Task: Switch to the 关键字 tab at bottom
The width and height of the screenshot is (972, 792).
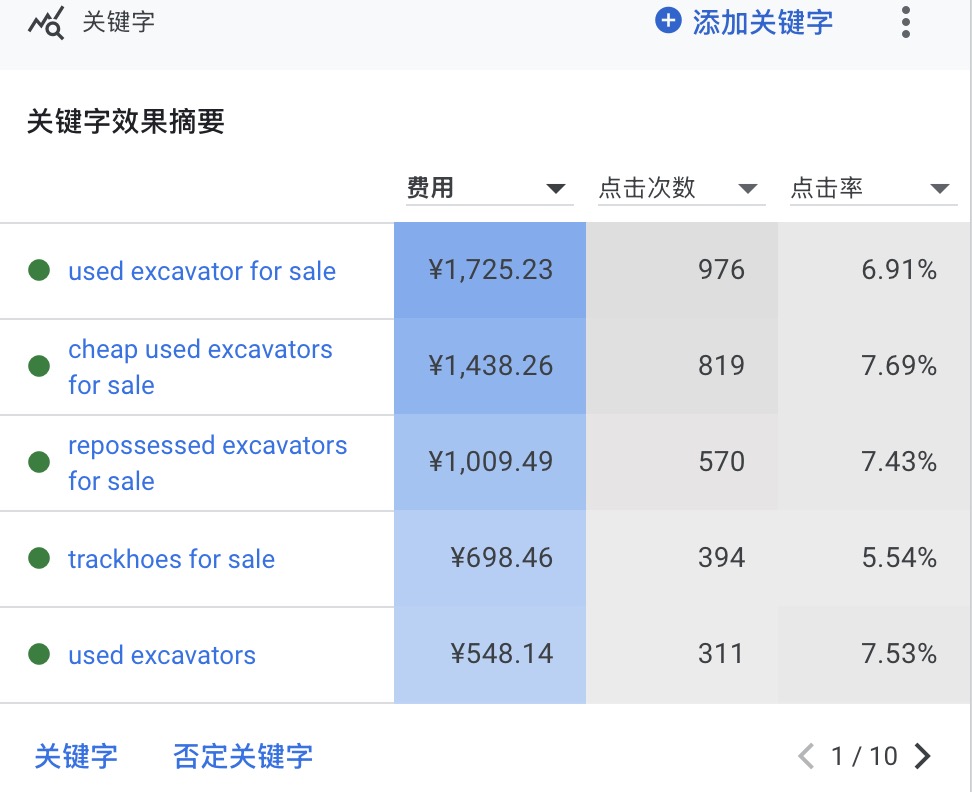Action: (x=76, y=756)
